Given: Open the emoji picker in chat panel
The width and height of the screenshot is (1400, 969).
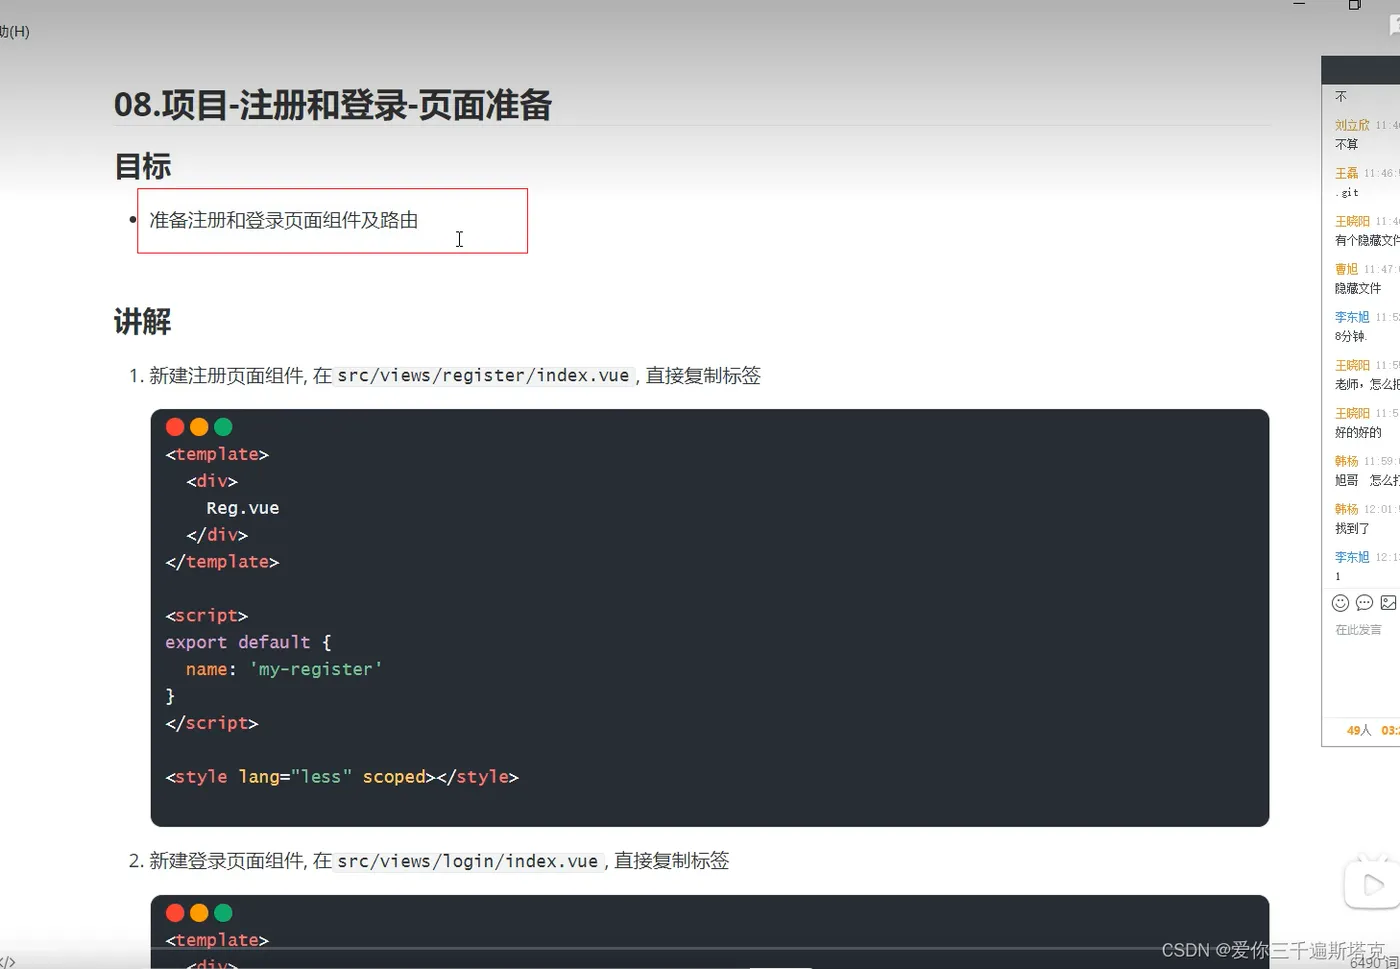Looking at the screenshot, I should (x=1340, y=603).
